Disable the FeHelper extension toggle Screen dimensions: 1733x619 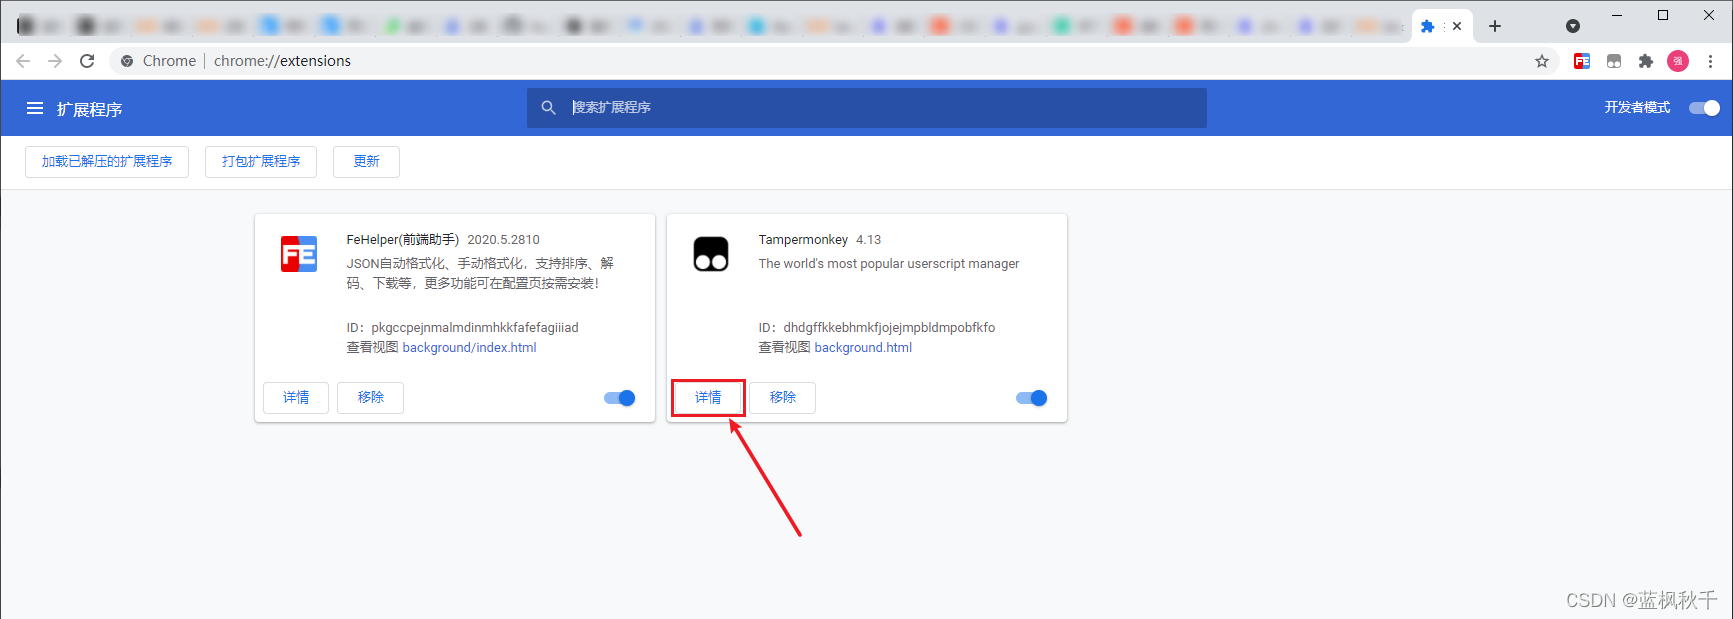point(620,398)
